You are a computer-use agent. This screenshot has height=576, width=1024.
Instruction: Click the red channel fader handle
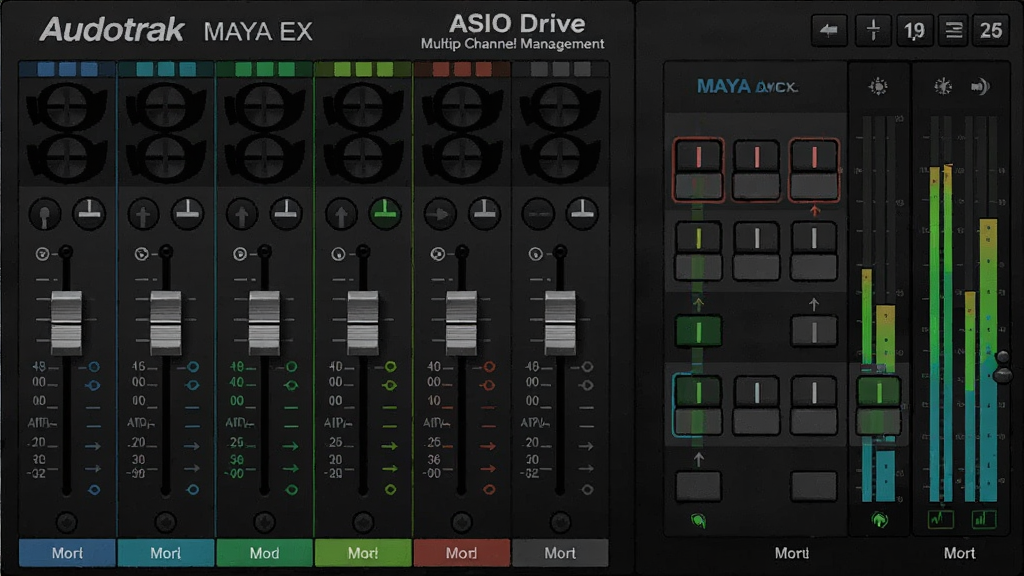[461, 322]
